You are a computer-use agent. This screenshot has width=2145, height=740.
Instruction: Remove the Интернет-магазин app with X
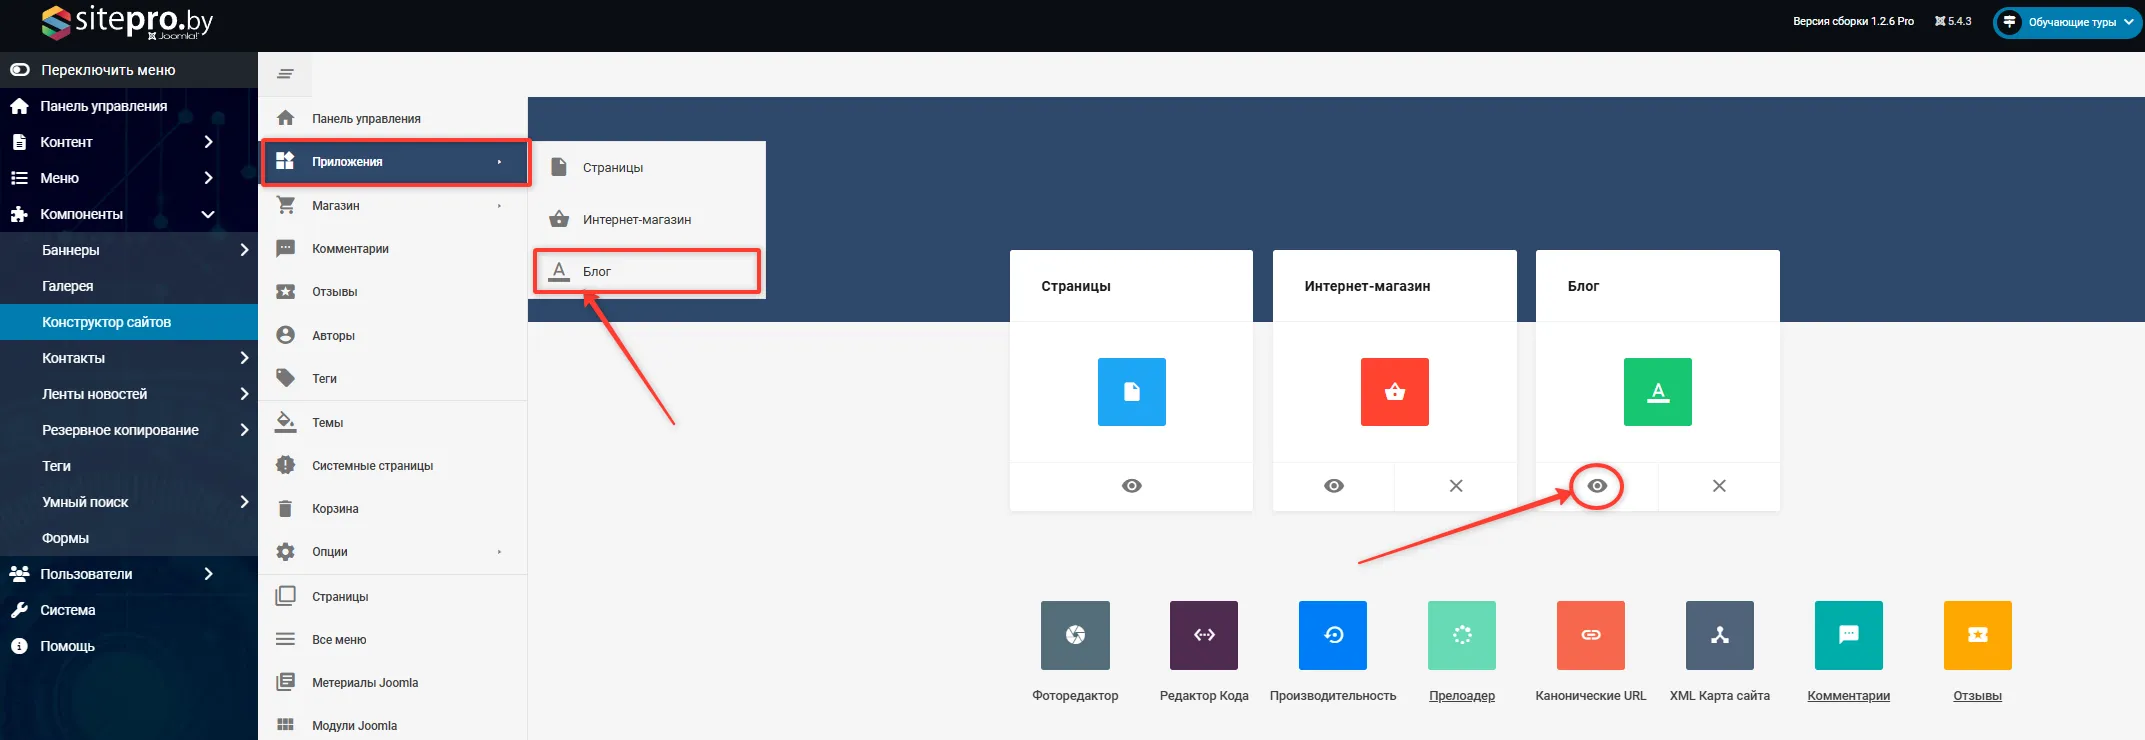point(1455,486)
